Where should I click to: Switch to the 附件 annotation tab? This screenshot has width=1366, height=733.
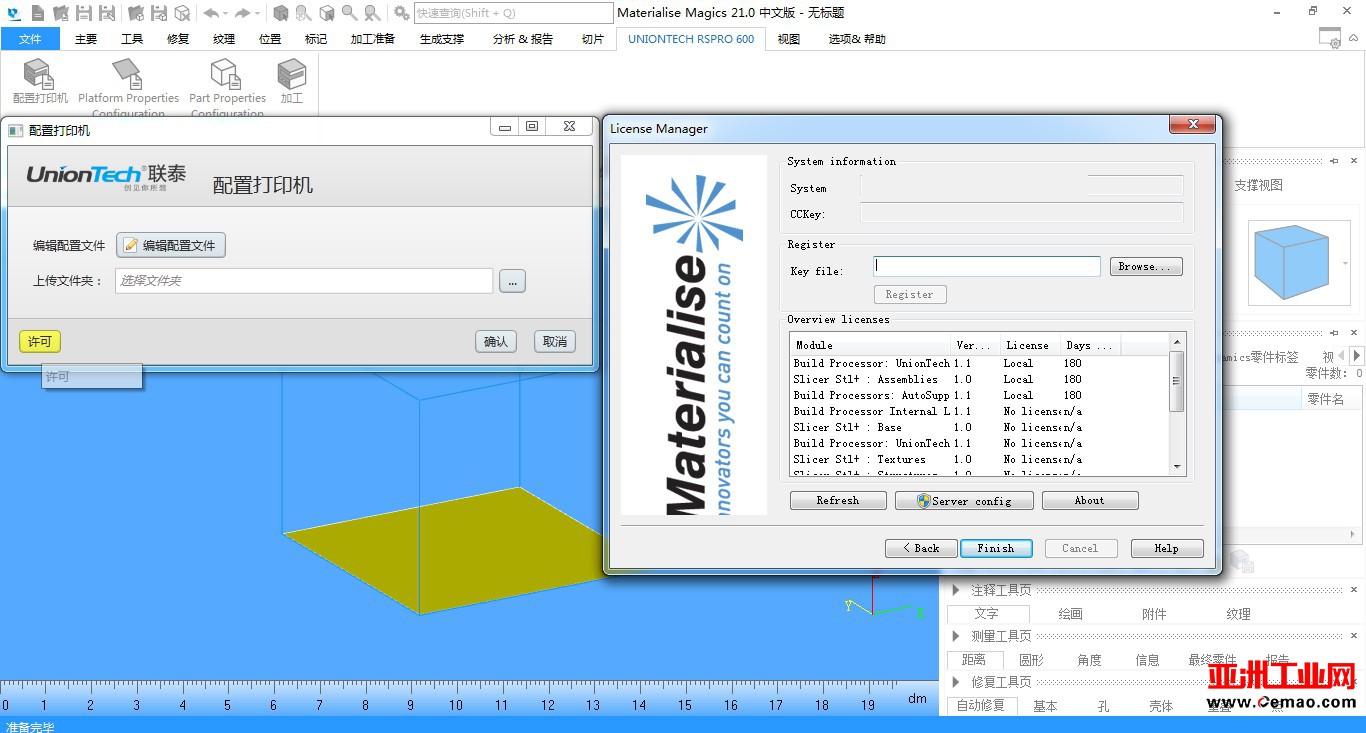click(x=1154, y=614)
